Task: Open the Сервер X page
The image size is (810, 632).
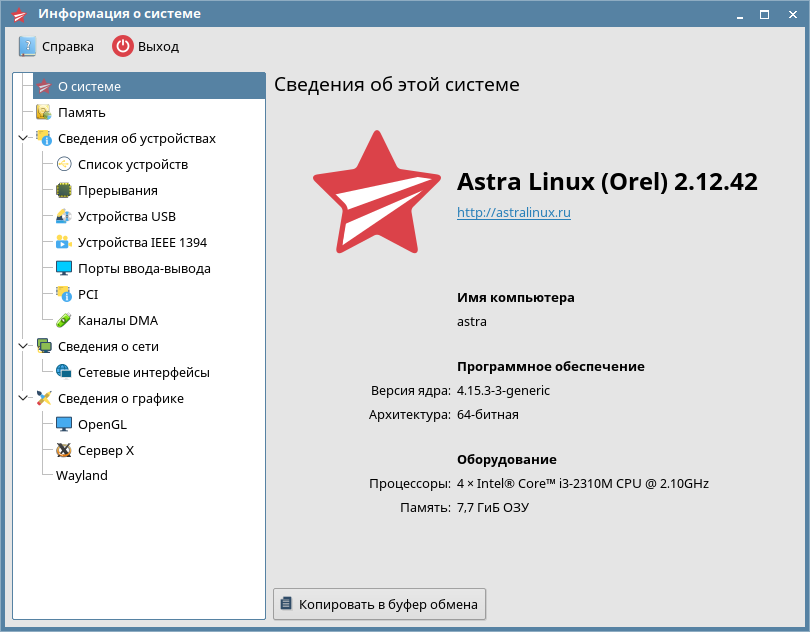Action: [106, 450]
